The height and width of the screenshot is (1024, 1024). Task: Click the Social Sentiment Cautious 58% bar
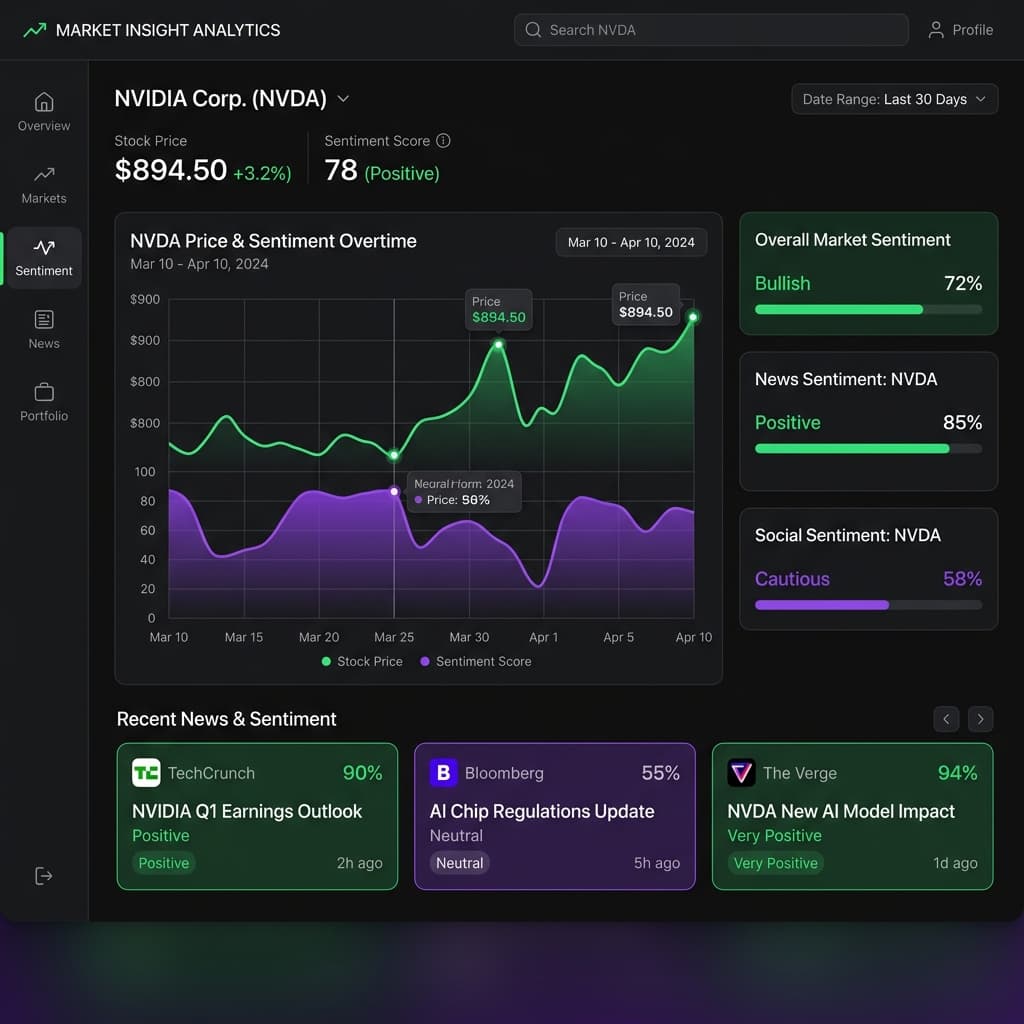coord(869,605)
